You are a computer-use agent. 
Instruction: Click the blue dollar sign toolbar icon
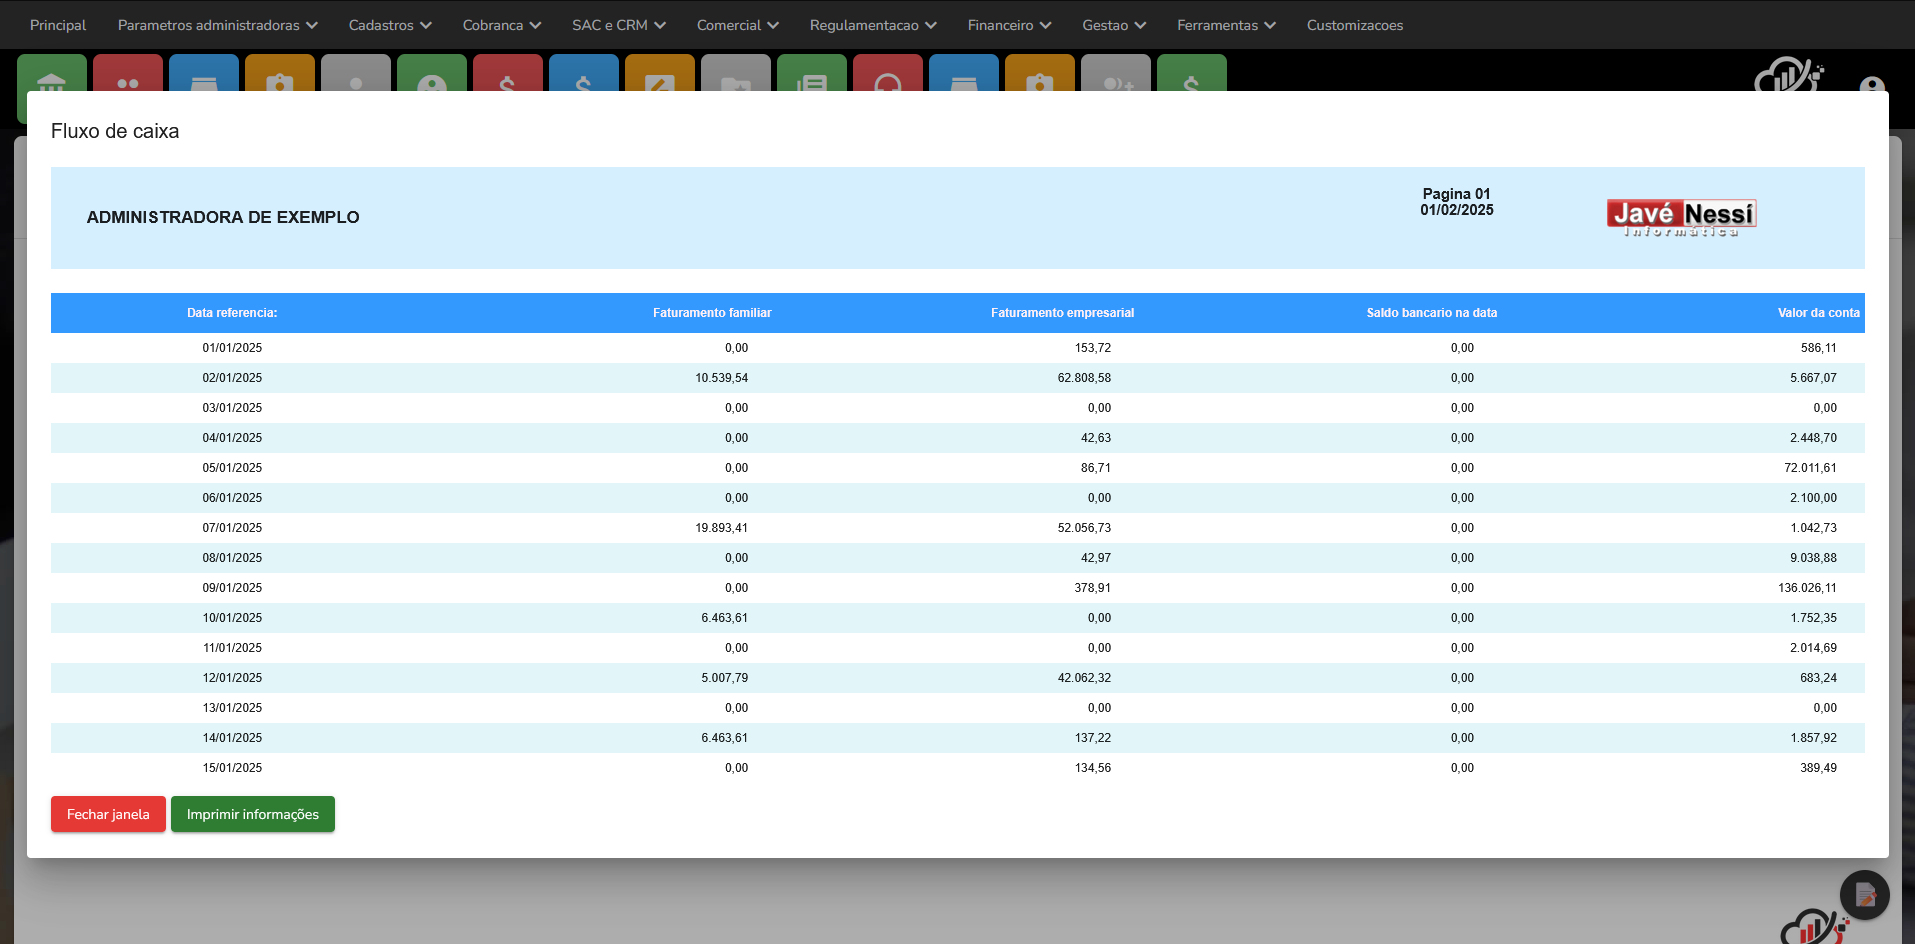[x=583, y=76]
